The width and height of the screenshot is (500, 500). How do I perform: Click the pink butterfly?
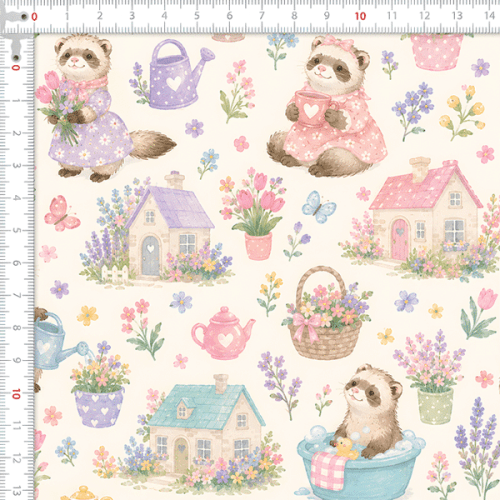click(x=62, y=214)
